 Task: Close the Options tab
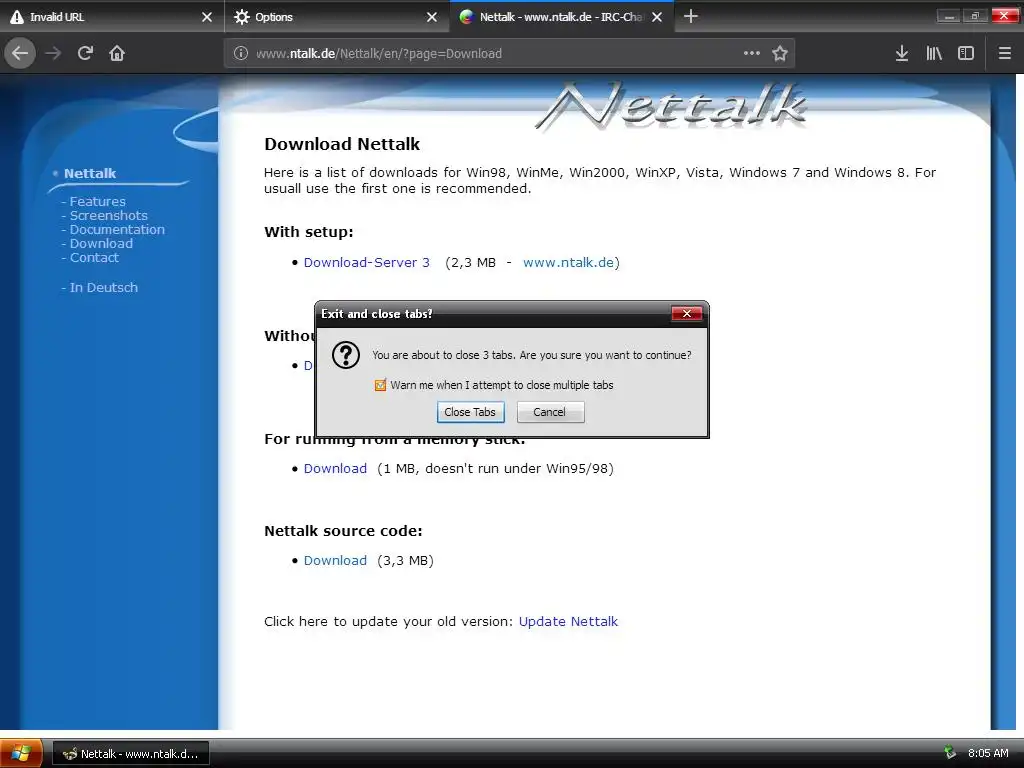pyautogui.click(x=432, y=17)
